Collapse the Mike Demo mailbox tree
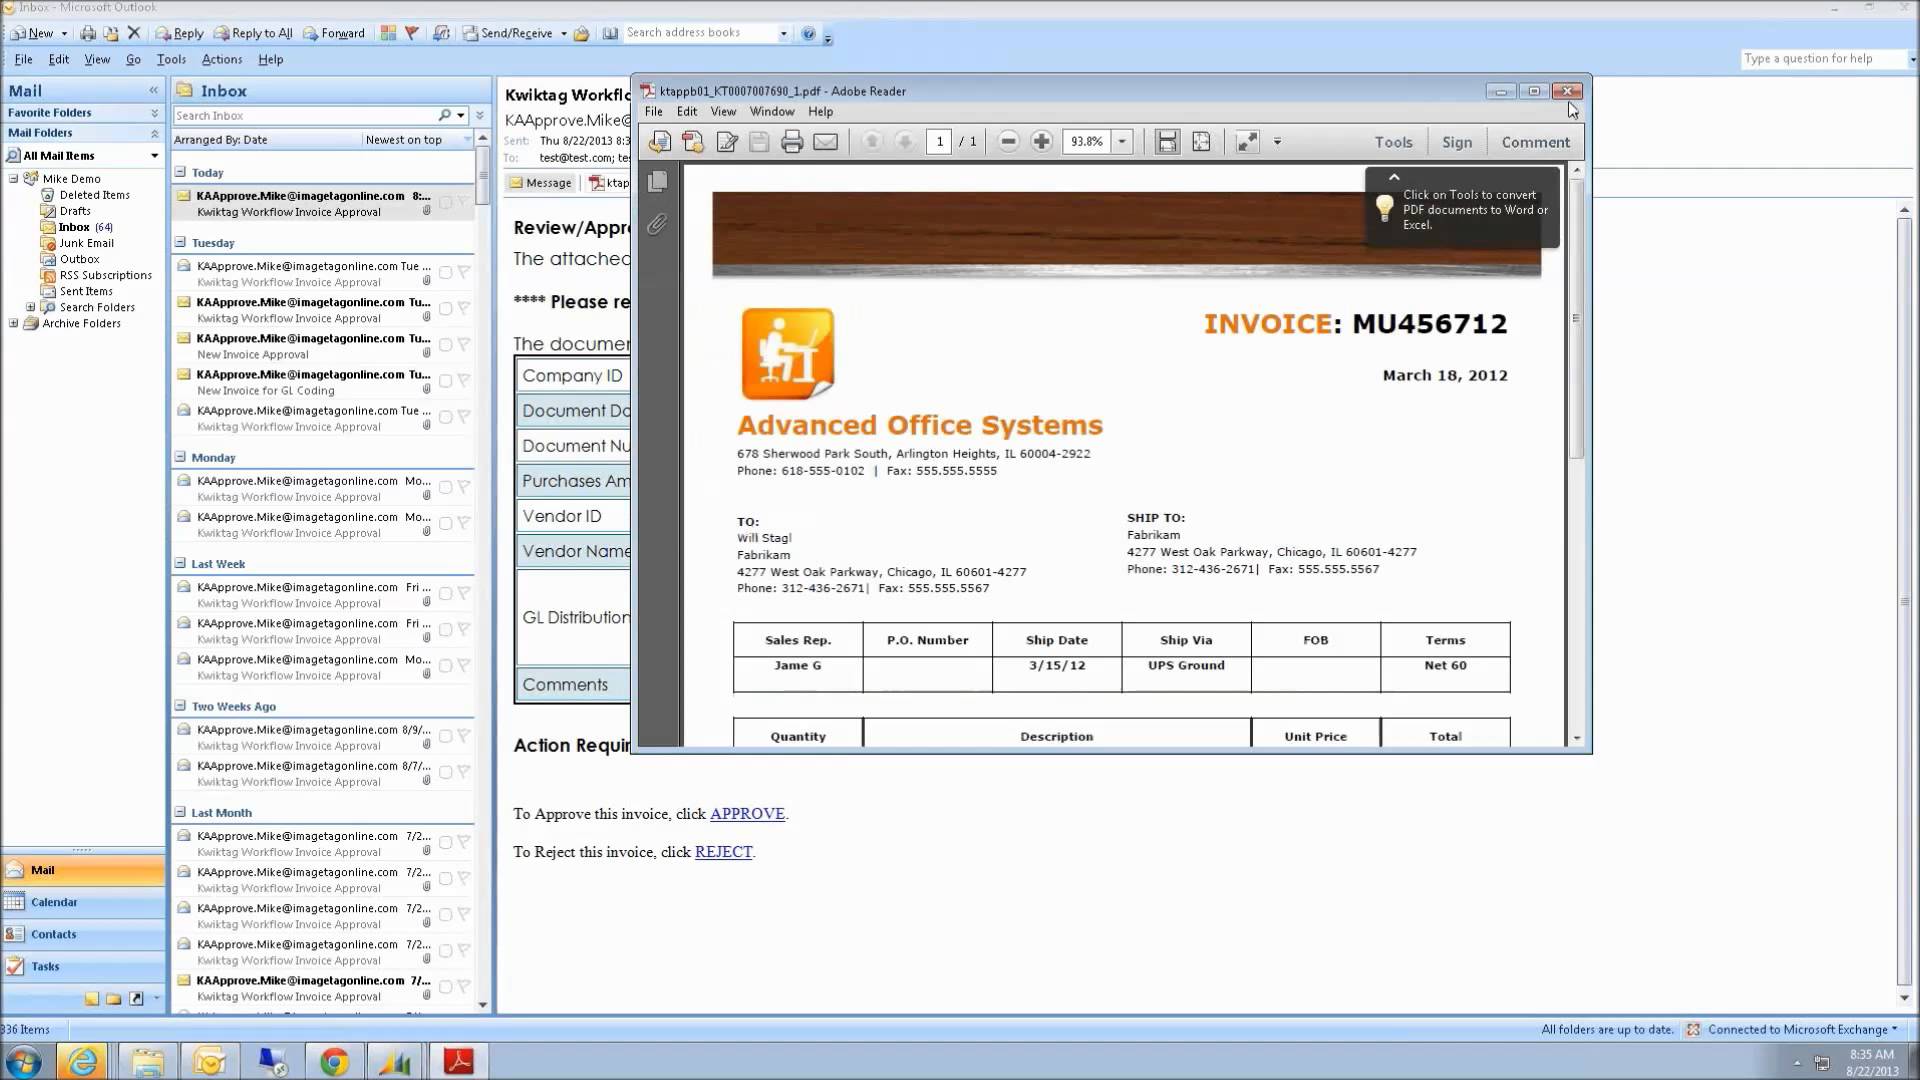1920x1080 pixels. pyautogui.click(x=14, y=179)
